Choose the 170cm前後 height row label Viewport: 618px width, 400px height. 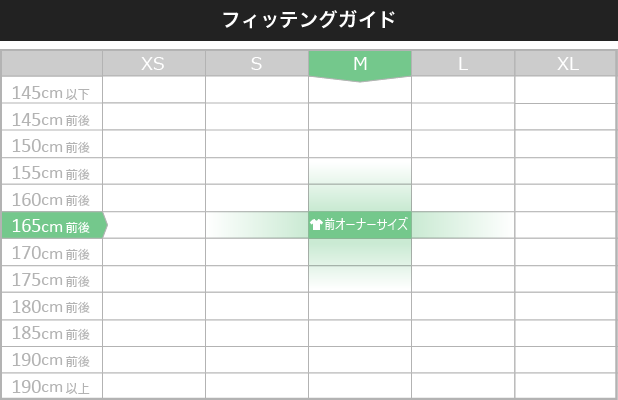point(52,252)
